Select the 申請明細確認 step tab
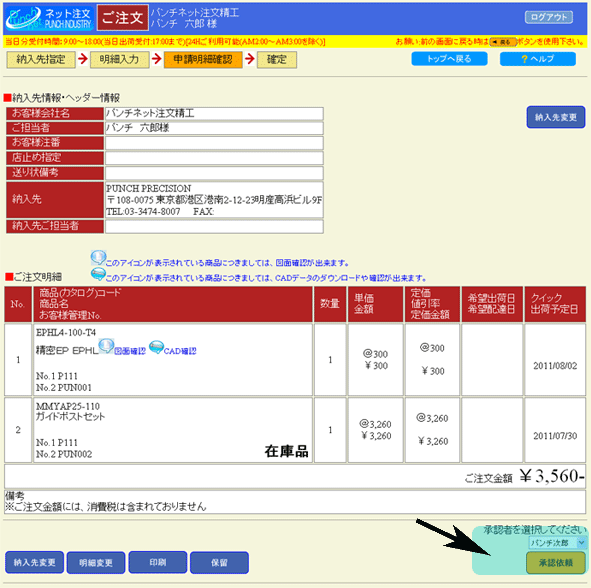Screen dimensions: 591x588 pyautogui.click(x=203, y=60)
